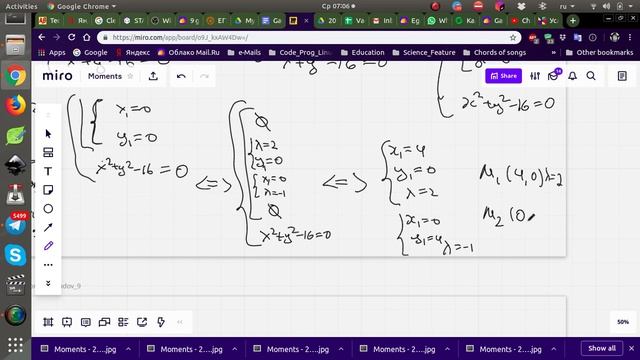
Task: Open the templates tool in Miro toolbar
Action: coord(48,153)
